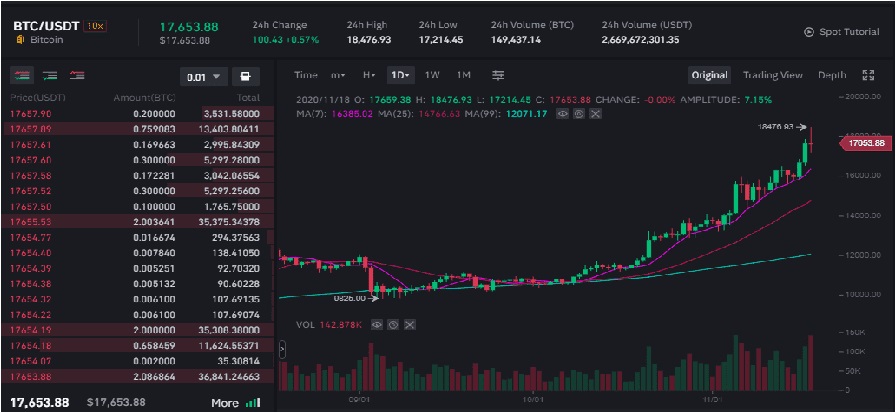
Task: Open the VOL indicator settings icon
Action: click(393, 325)
